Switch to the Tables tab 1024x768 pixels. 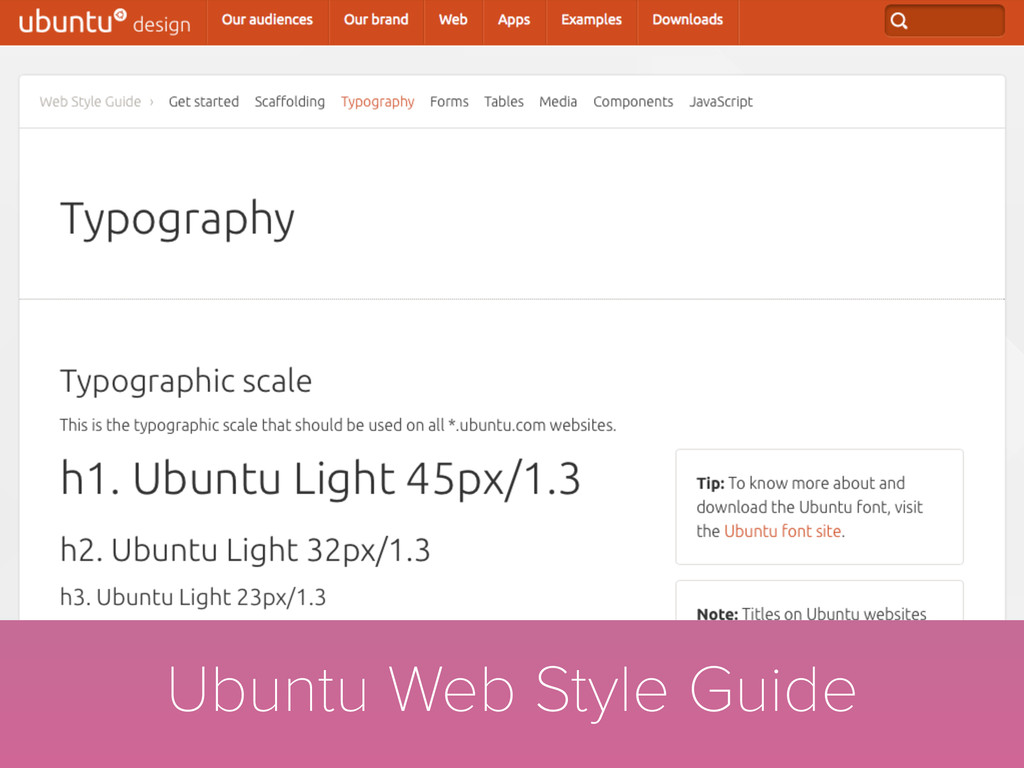504,102
